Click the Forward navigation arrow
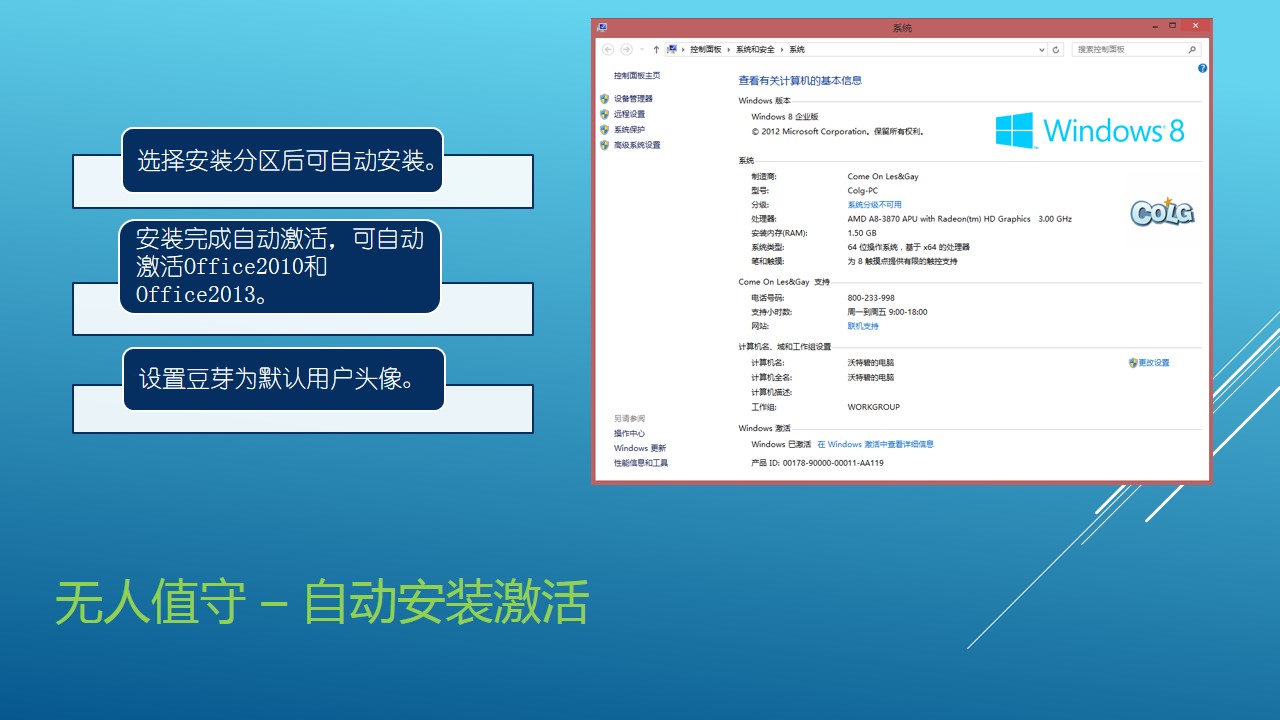This screenshot has width=1280, height=720. tap(626, 49)
